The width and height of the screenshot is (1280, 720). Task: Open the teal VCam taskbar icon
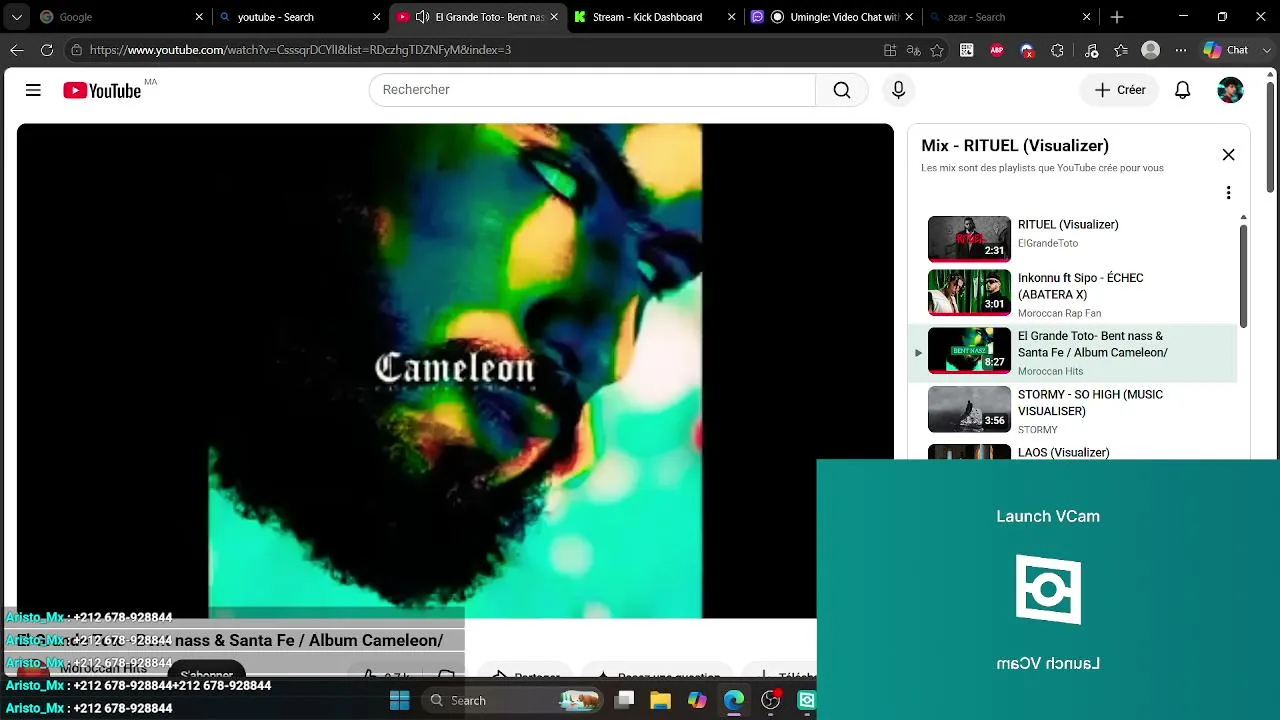tap(806, 700)
